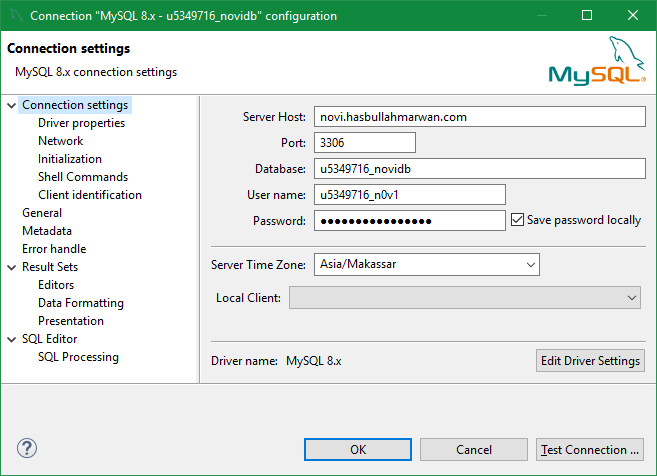Click the Test Connection button
Viewport: 657px width, 476px height.
click(590, 450)
